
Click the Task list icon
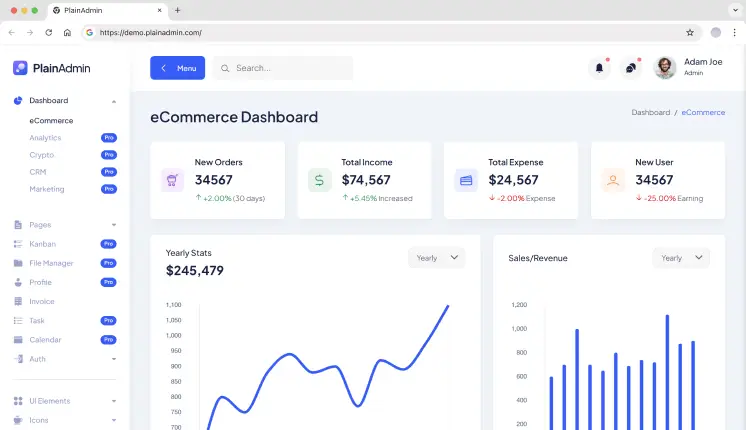pyautogui.click(x=18, y=321)
